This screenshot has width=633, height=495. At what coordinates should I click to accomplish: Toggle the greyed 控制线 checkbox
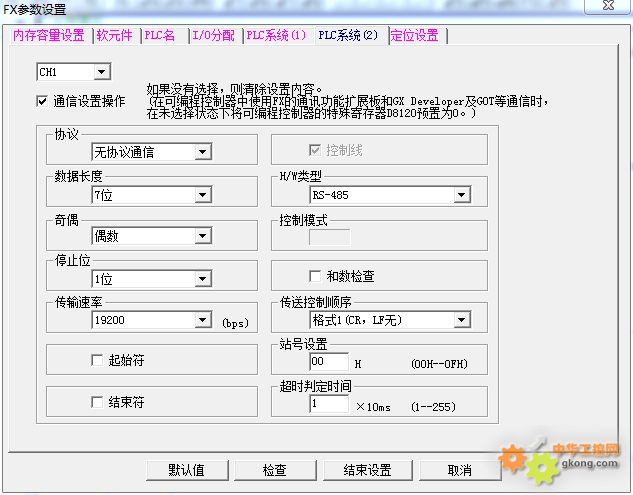315,150
